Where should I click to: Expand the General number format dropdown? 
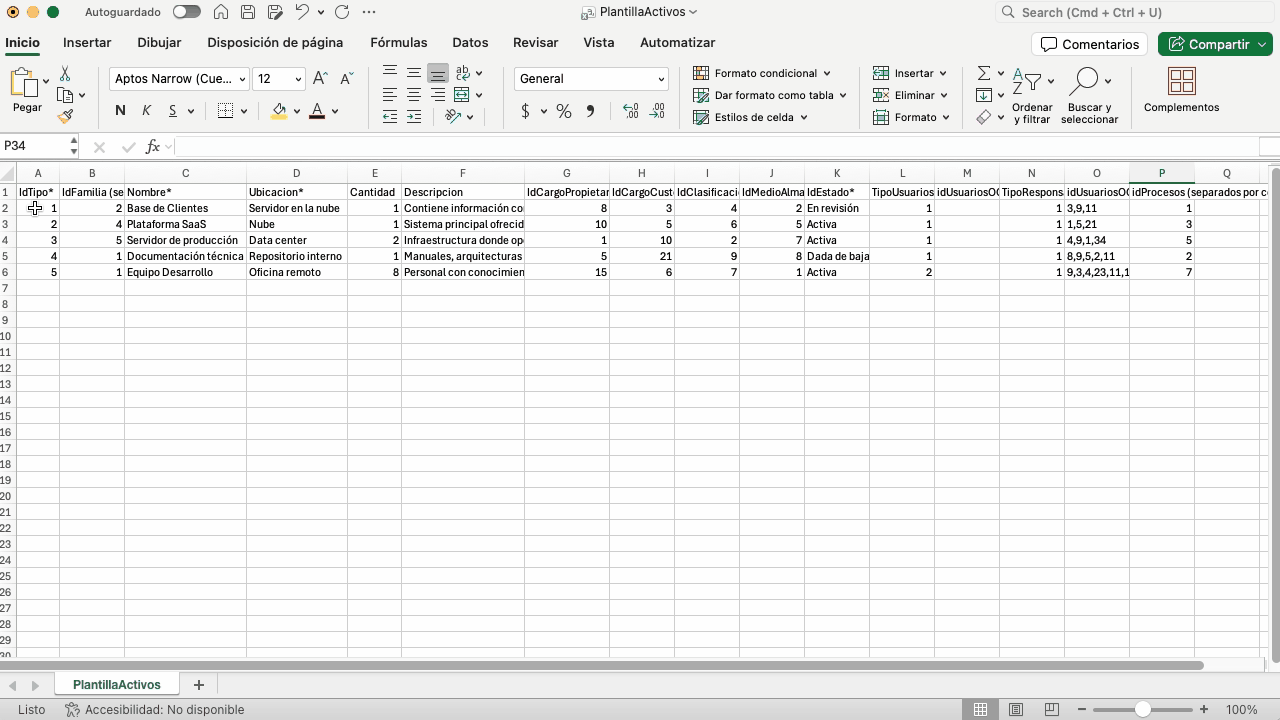661,79
